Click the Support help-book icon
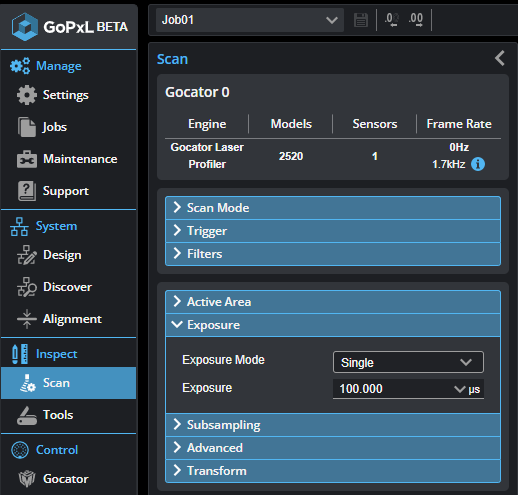 [x=27, y=191]
